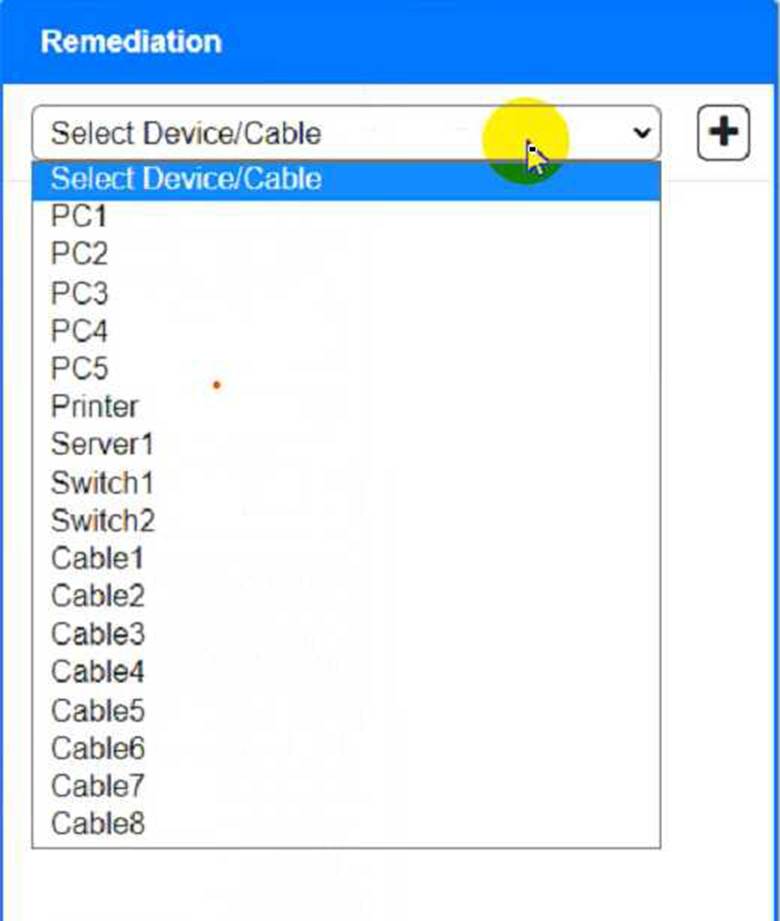Pick PC3 in the device list
The image size is (780, 921).
pyautogui.click(x=347, y=293)
